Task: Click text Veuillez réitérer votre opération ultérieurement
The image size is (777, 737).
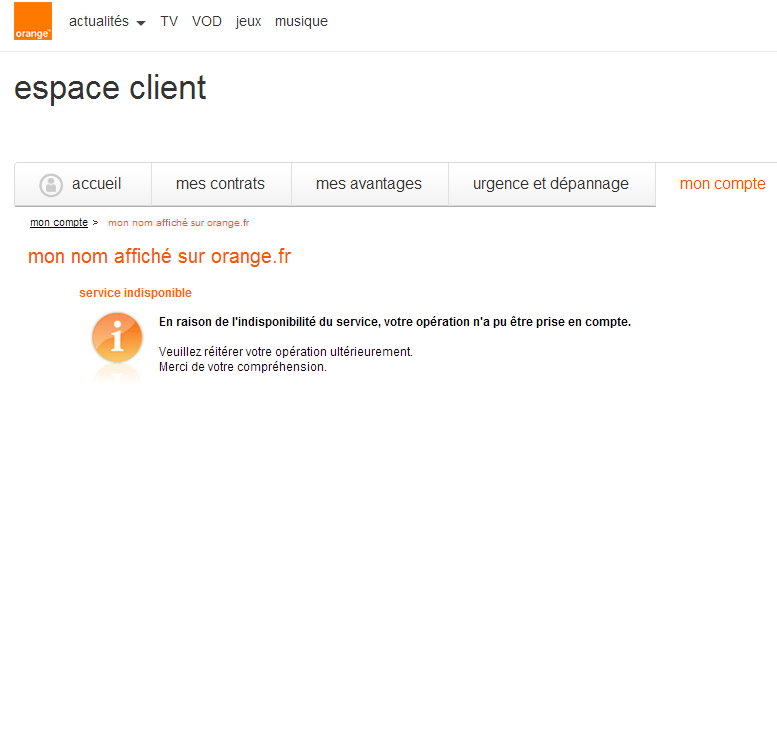Action: (285, 351)
